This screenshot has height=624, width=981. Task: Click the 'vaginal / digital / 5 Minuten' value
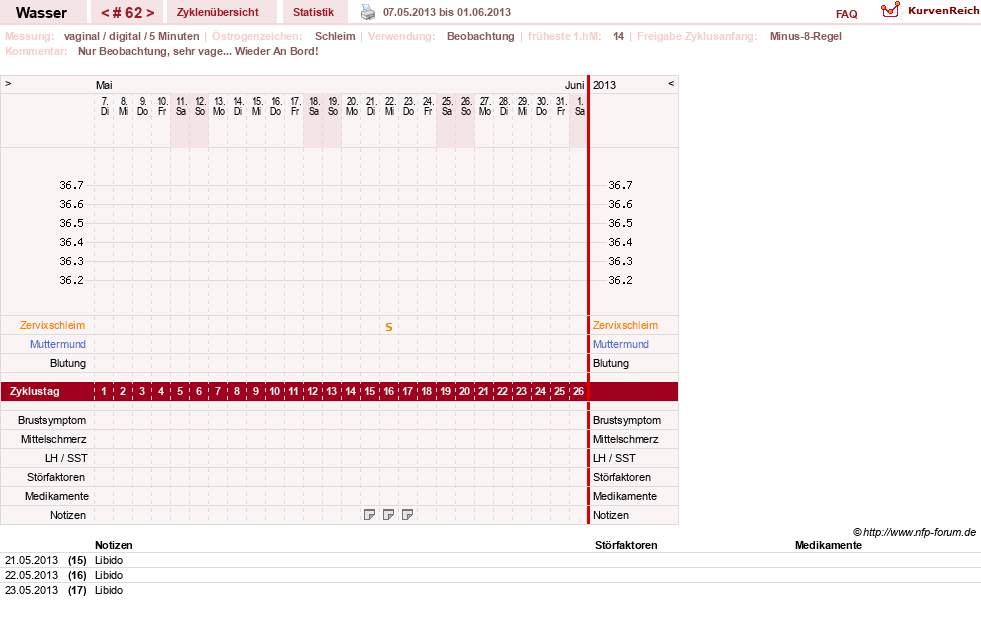pos(131,36)
